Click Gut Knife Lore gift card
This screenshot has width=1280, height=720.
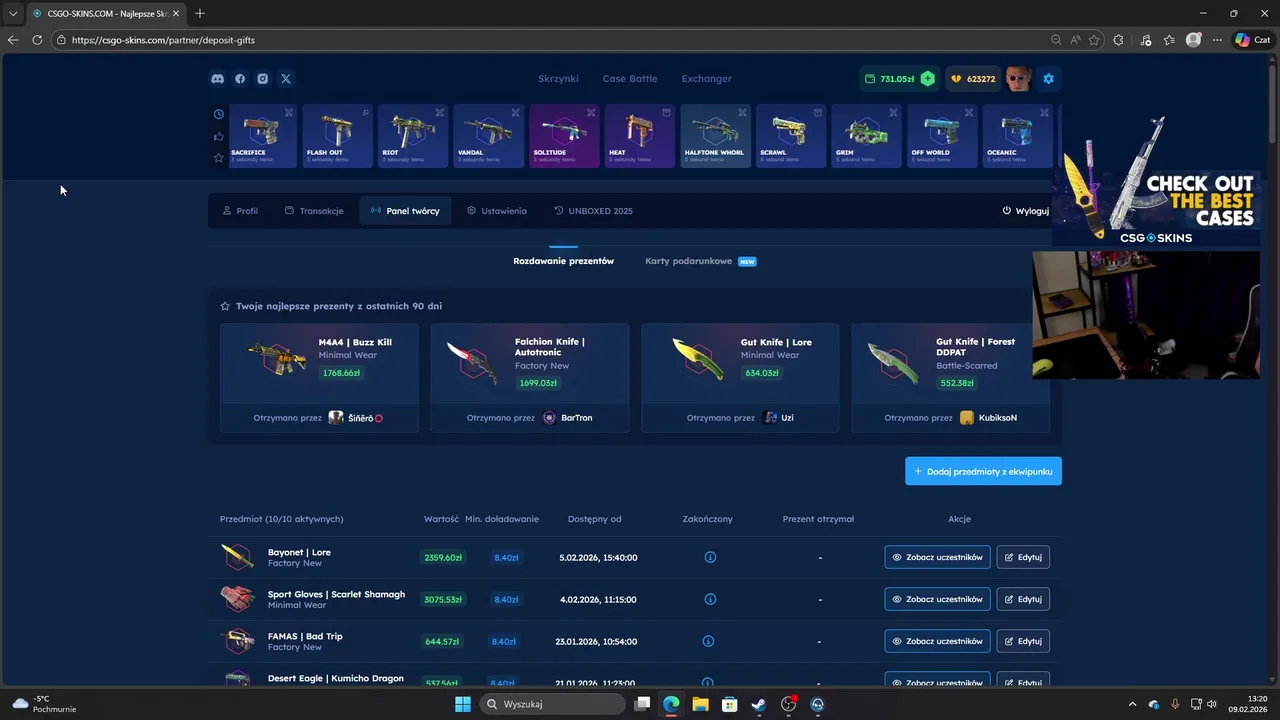point(740,377)
